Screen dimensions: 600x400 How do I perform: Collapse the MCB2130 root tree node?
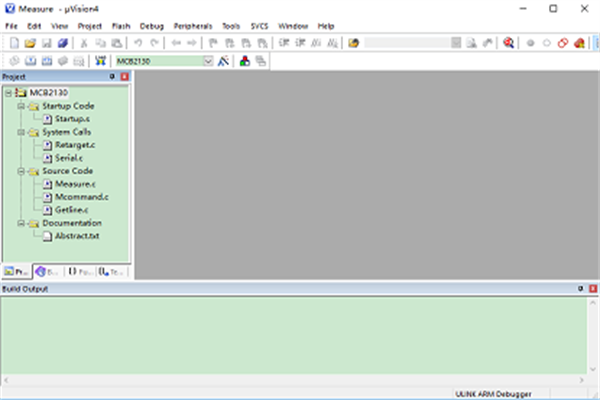8,93
